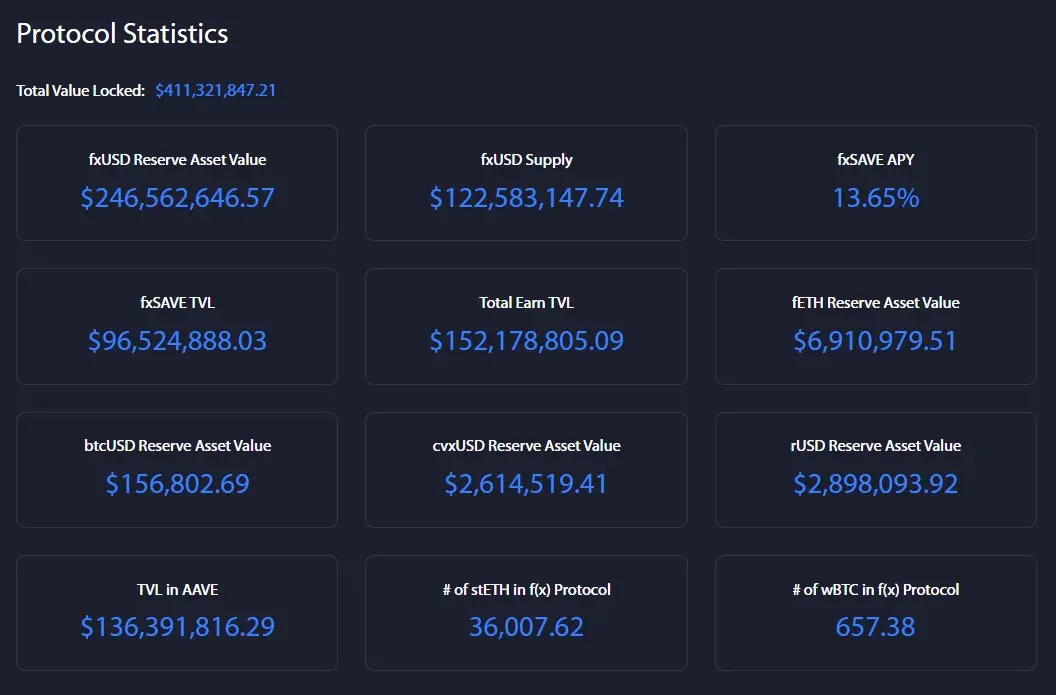The height and width of the screenshot is (695, 1056).
Task: Click the Protocol Statistics heading
Action: [x=122, y=34]
